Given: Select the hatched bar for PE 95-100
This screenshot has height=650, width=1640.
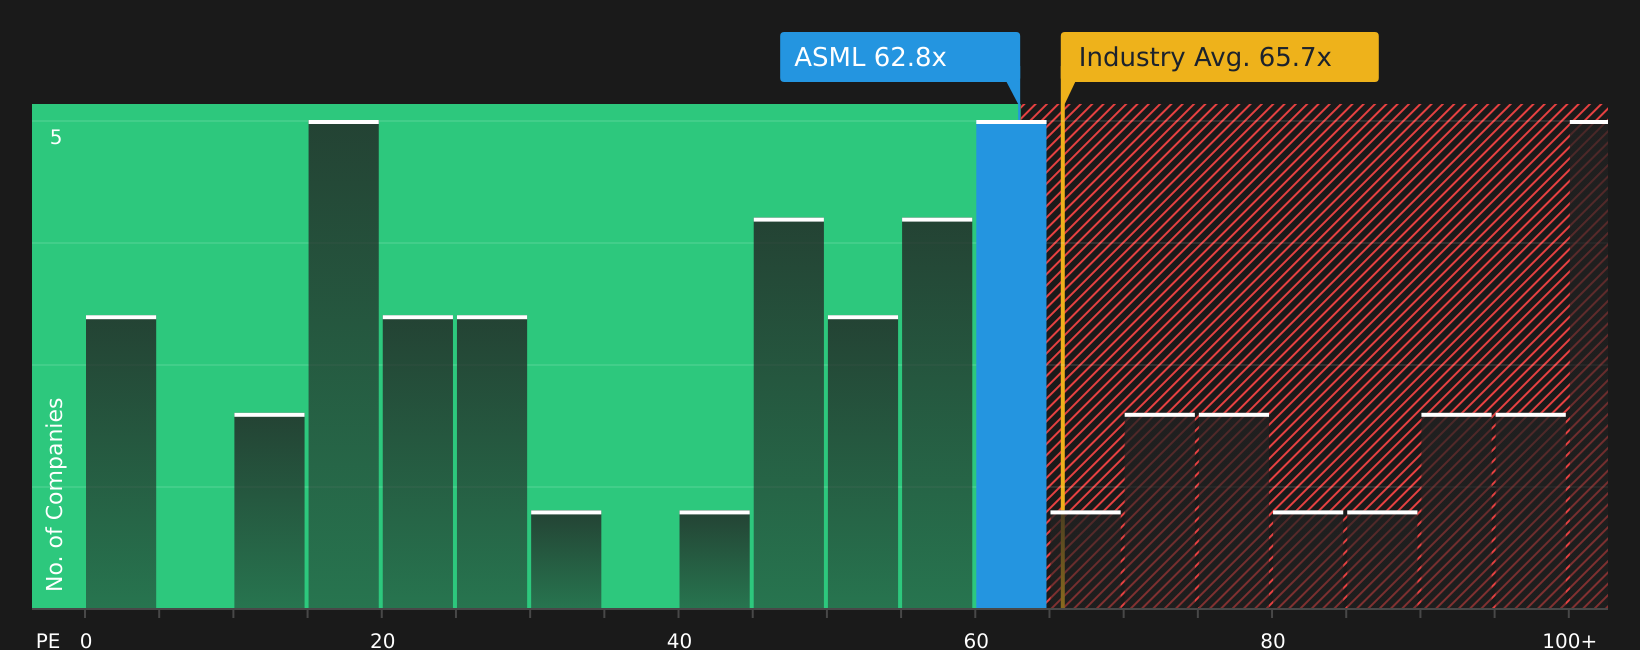Looking at the screenshot, I should click(1531, 511).
